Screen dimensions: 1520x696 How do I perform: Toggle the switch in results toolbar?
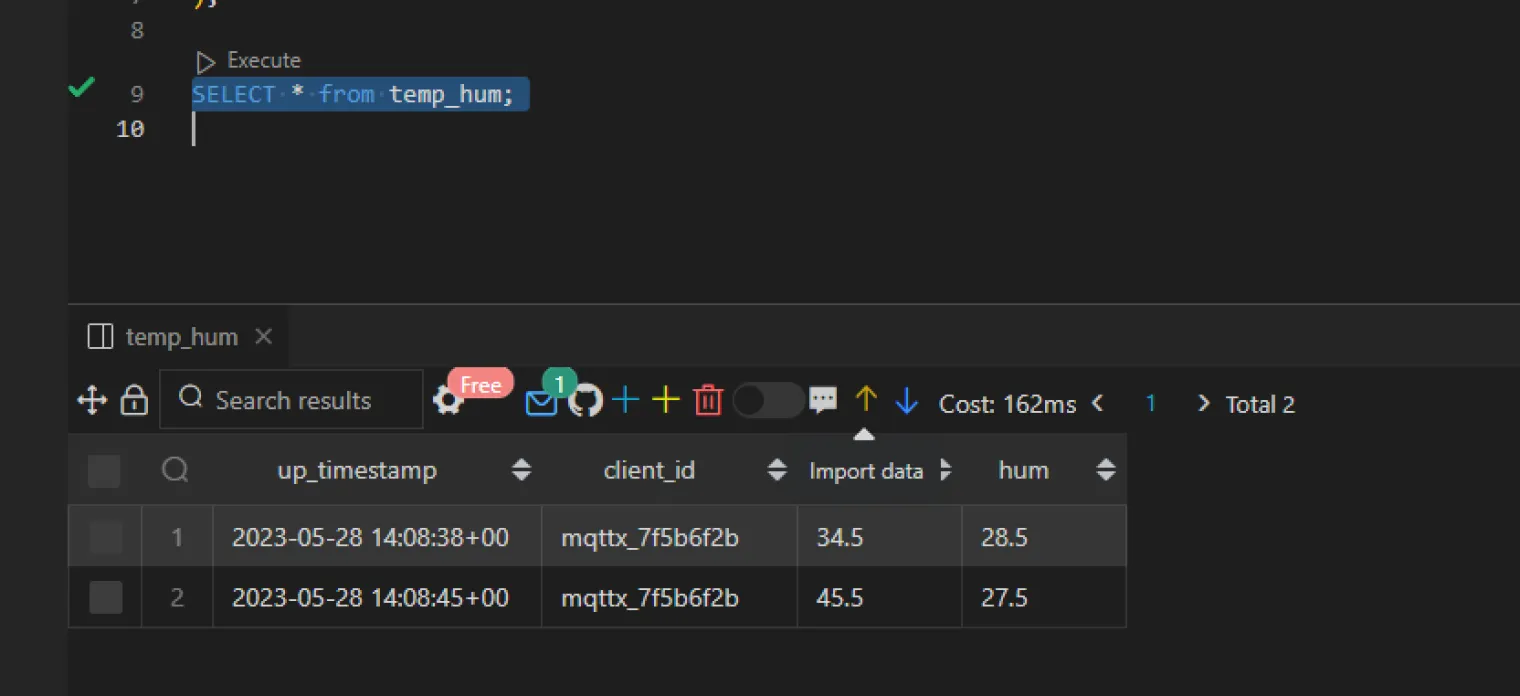tap(768, 401)
